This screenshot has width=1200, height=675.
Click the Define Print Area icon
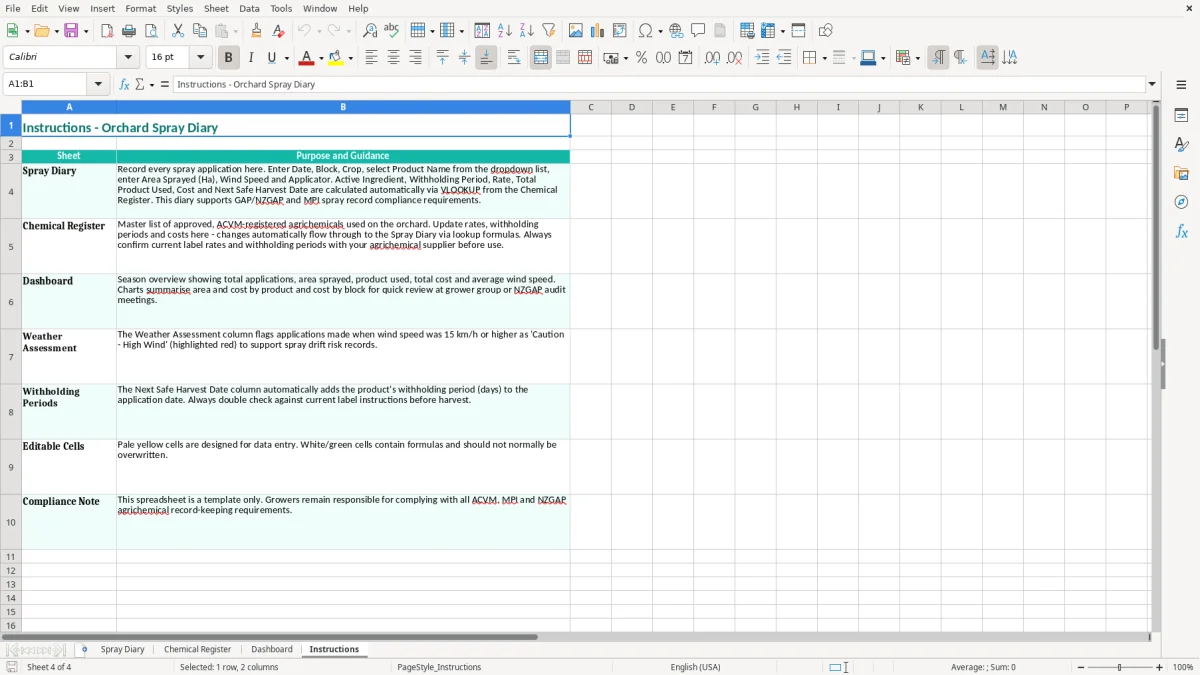tap(747, 31)
